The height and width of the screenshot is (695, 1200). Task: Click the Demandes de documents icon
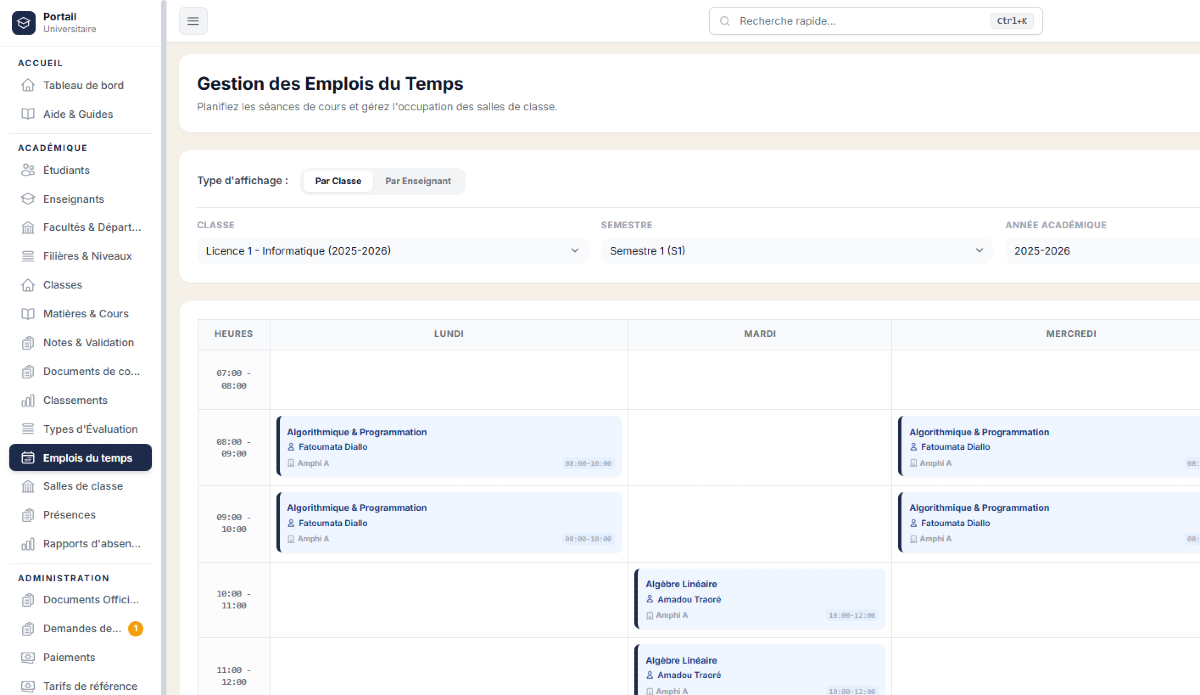click(28, 629)
